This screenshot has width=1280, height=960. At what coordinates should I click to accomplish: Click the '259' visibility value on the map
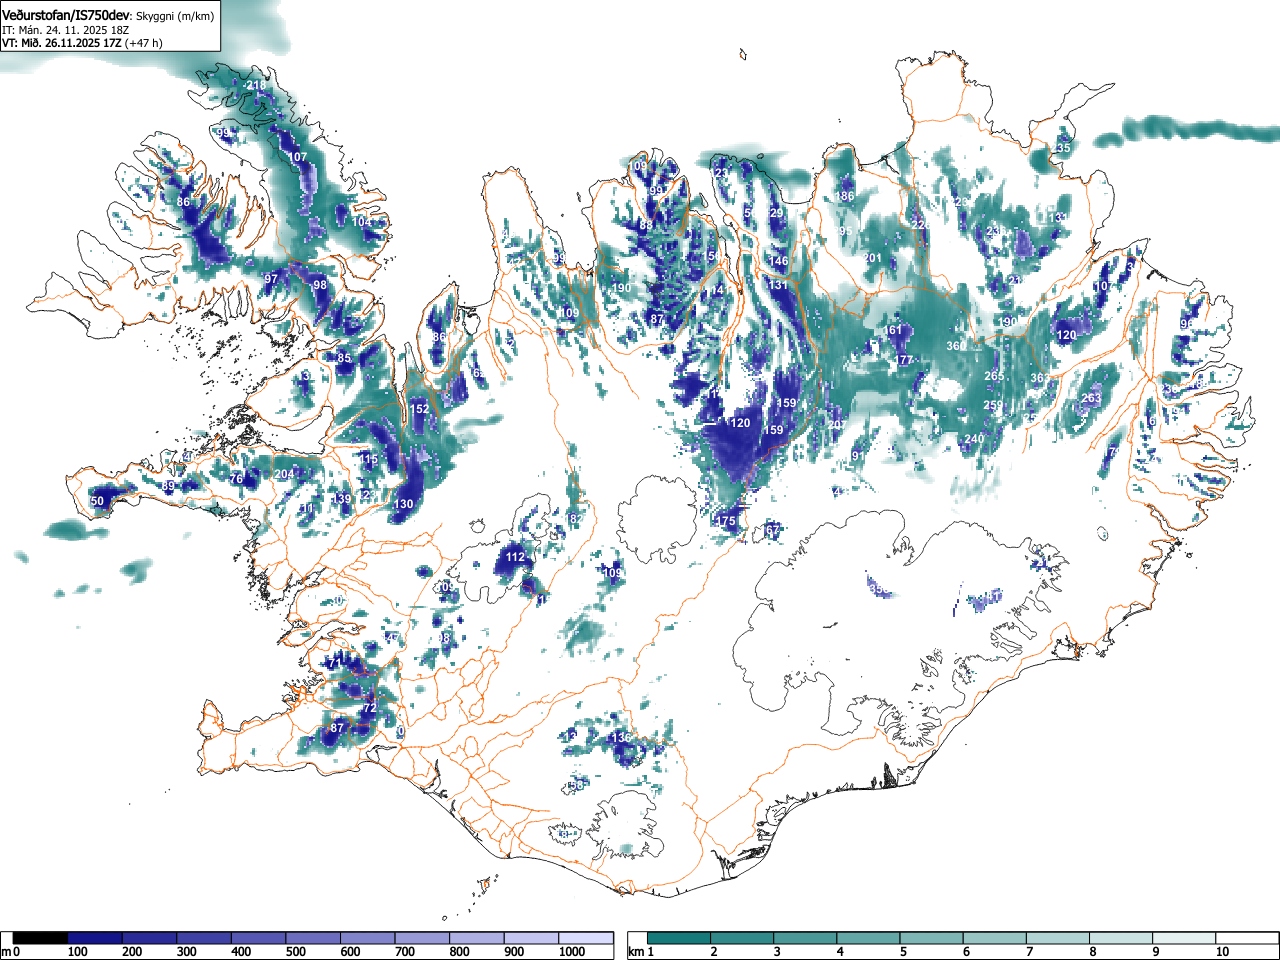993,405
